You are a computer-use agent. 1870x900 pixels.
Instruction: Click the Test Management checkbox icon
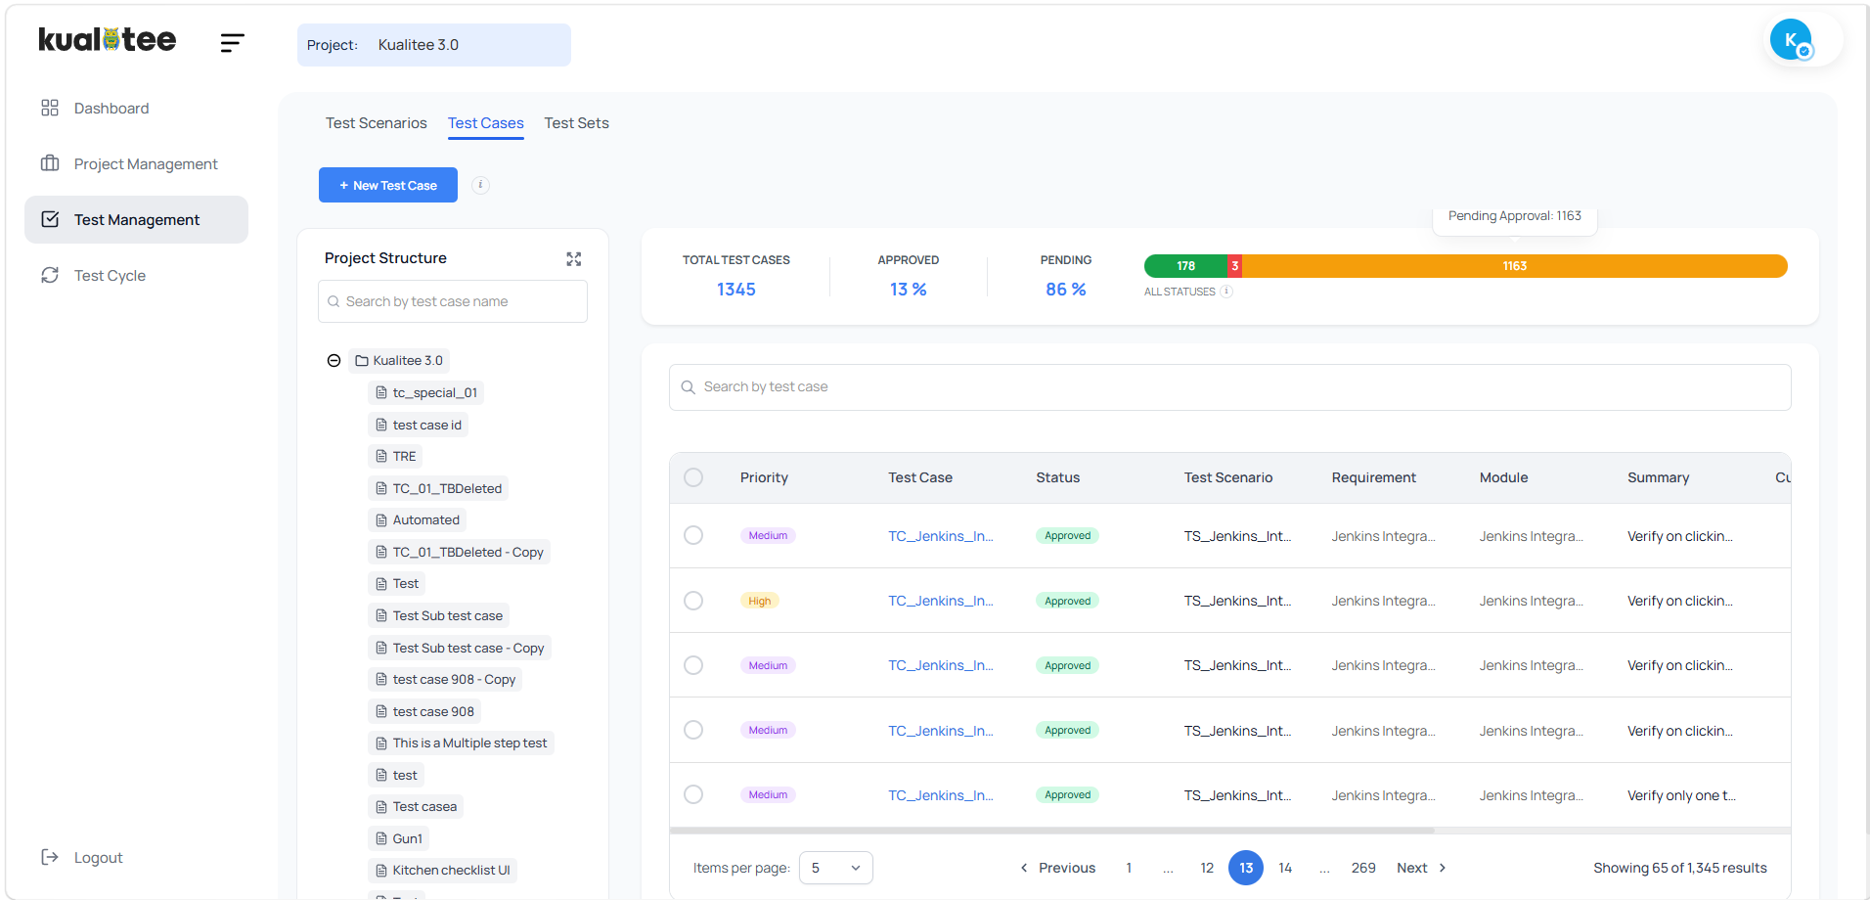tap(50, 219)
